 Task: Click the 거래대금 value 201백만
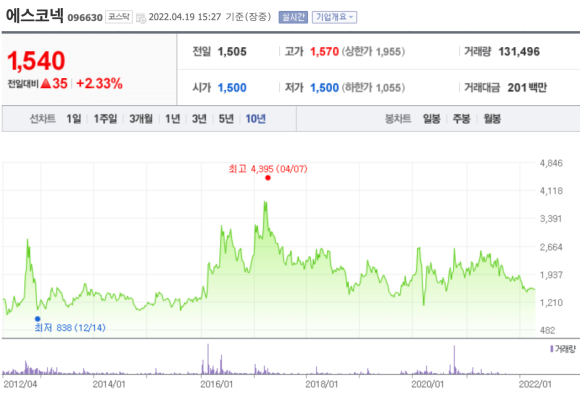click(x=527, y=88)
